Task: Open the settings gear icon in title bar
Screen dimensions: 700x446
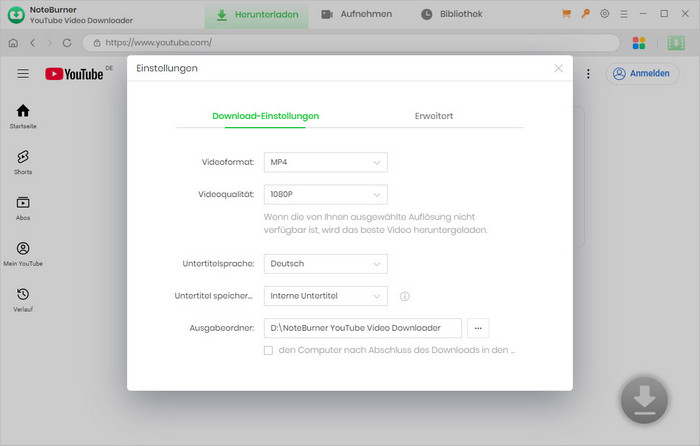Action: pos(604,14)
